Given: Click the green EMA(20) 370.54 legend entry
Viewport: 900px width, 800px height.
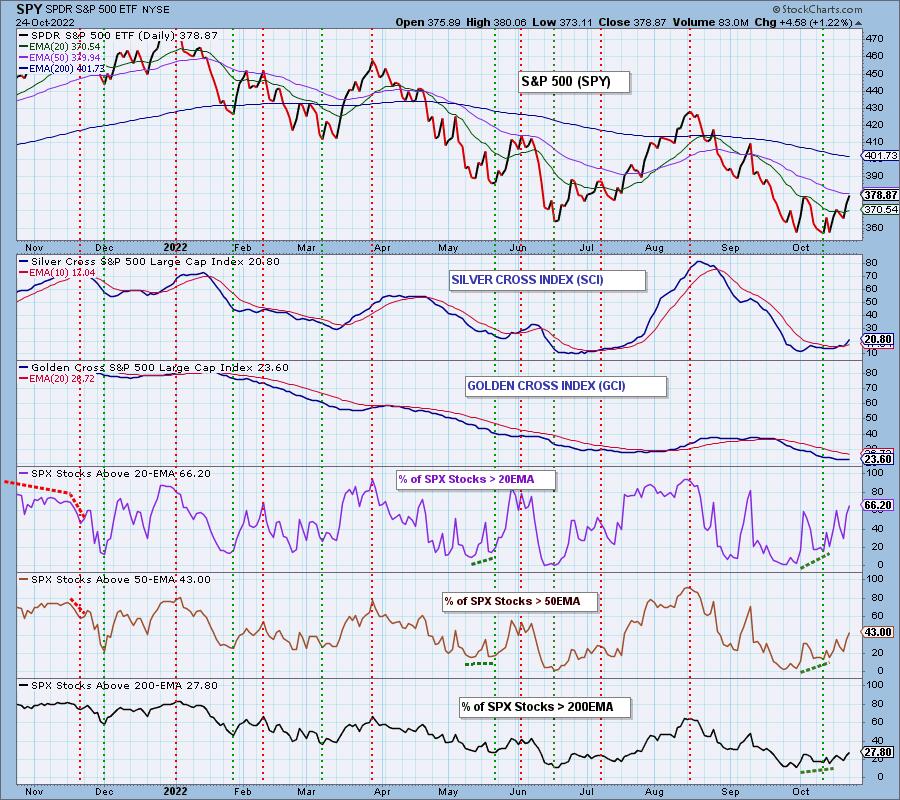Looking at the screenshot, I should point(60,46).
